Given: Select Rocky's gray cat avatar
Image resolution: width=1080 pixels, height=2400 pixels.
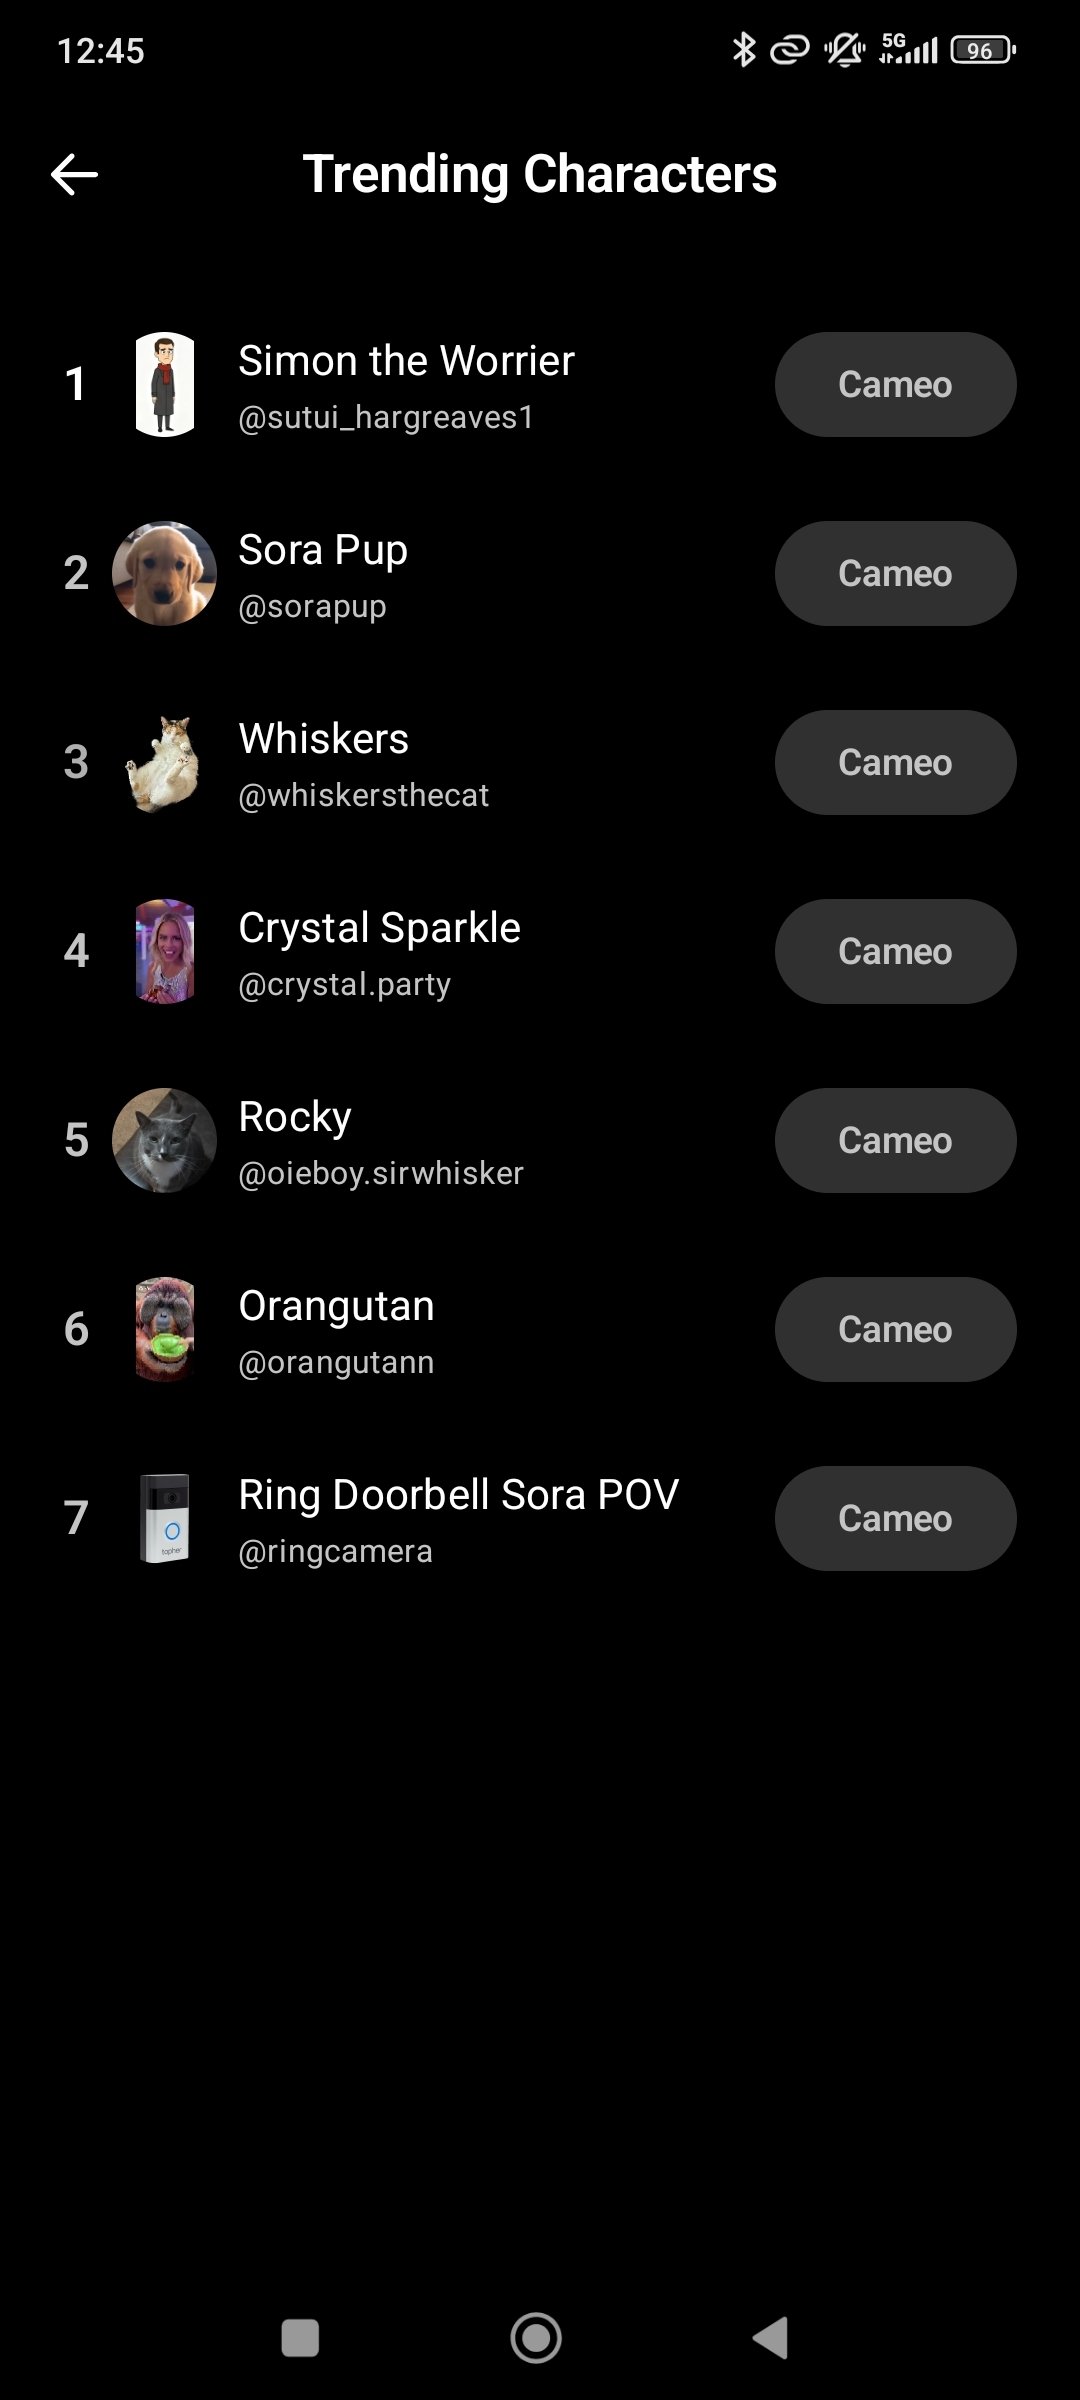Looking at the screenshot, I should pos(165,1140).
